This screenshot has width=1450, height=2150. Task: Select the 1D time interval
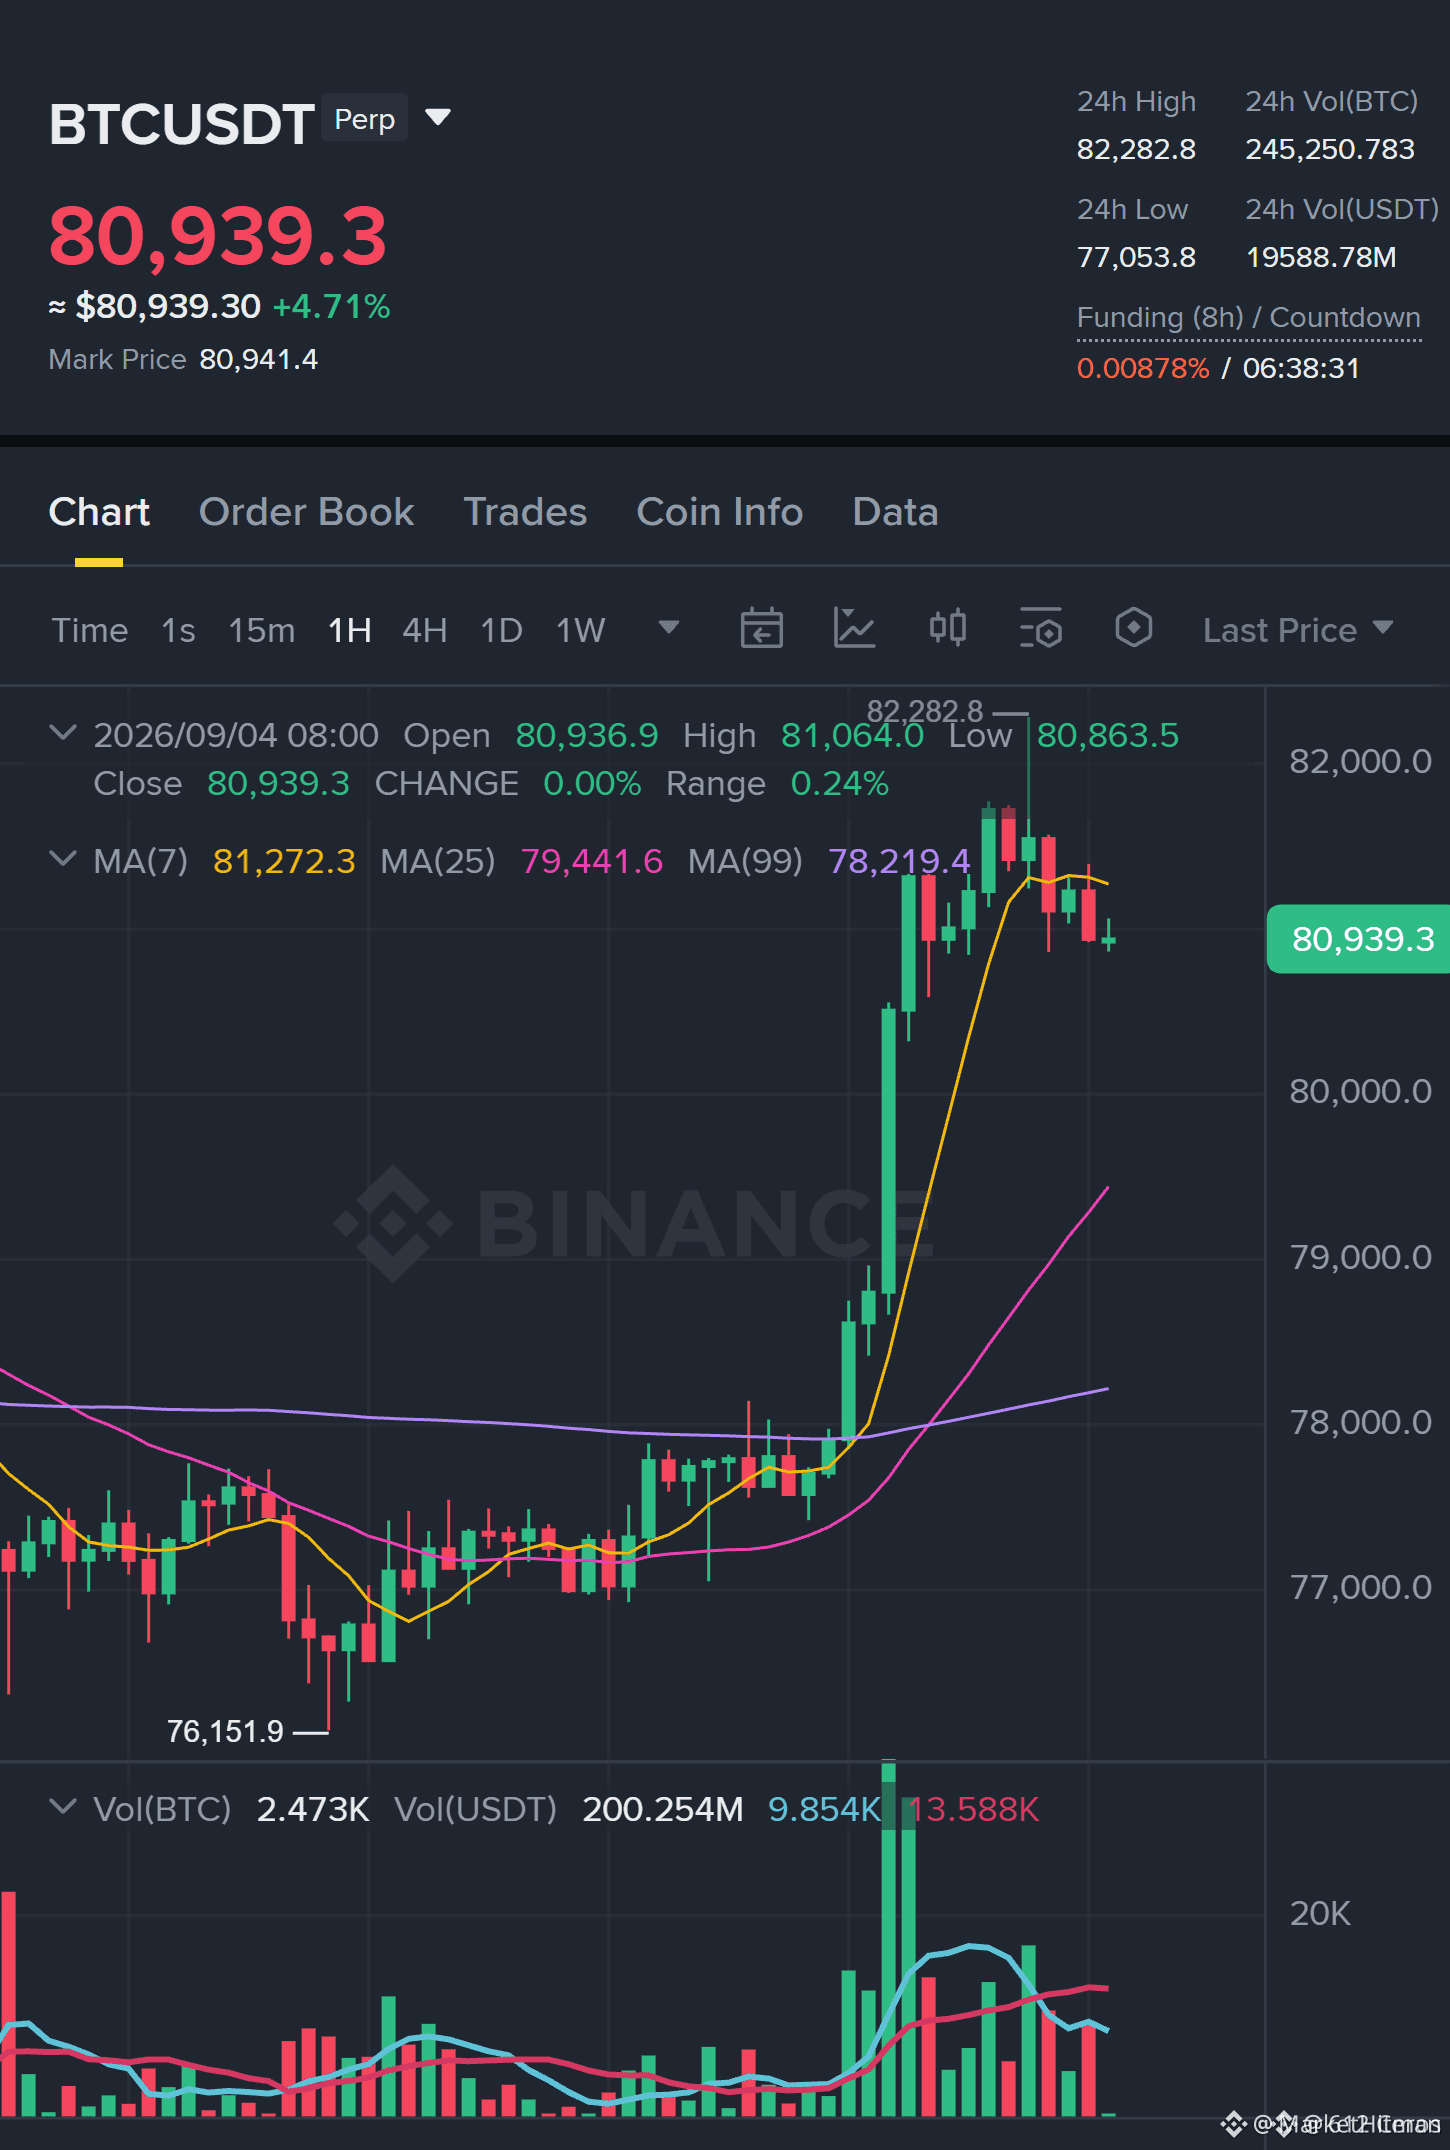(502, 631)
